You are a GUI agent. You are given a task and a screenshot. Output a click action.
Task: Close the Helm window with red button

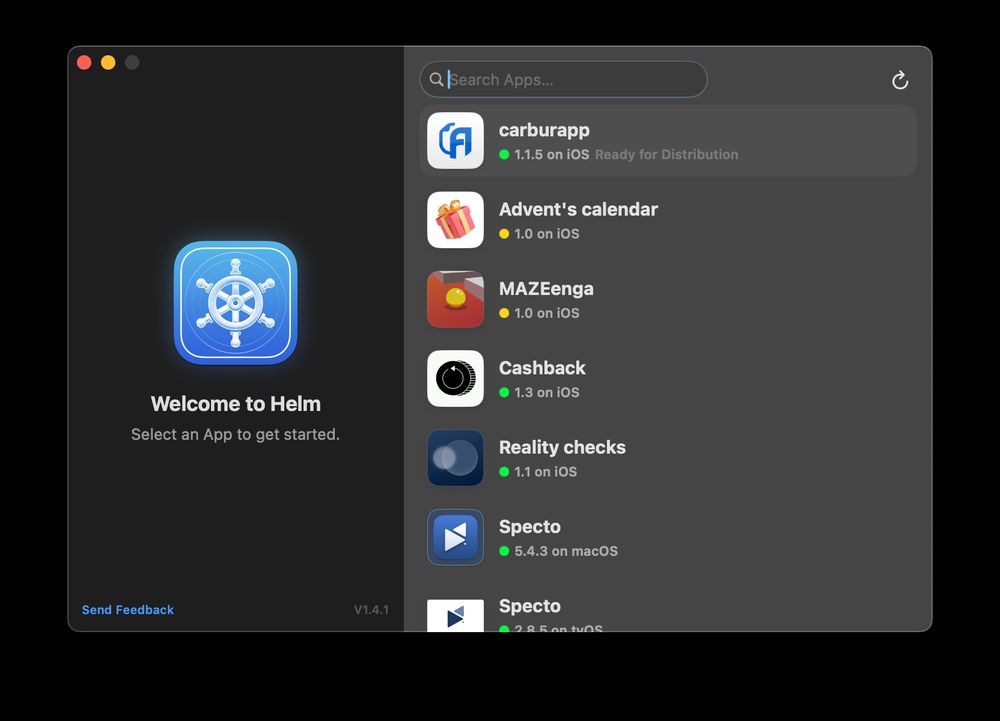click(x=84, y=62)
